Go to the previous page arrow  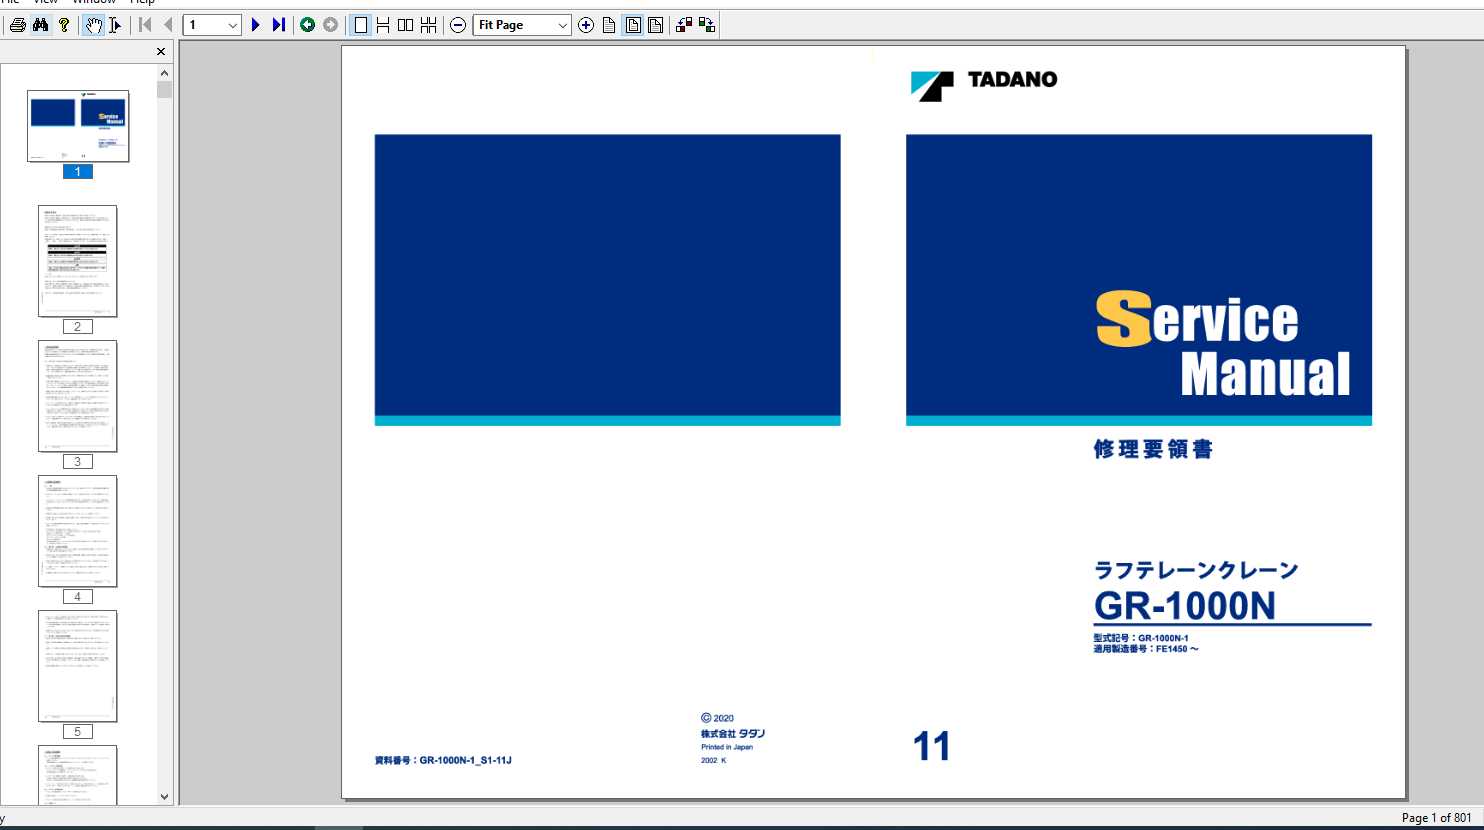[x=167, y=25]
